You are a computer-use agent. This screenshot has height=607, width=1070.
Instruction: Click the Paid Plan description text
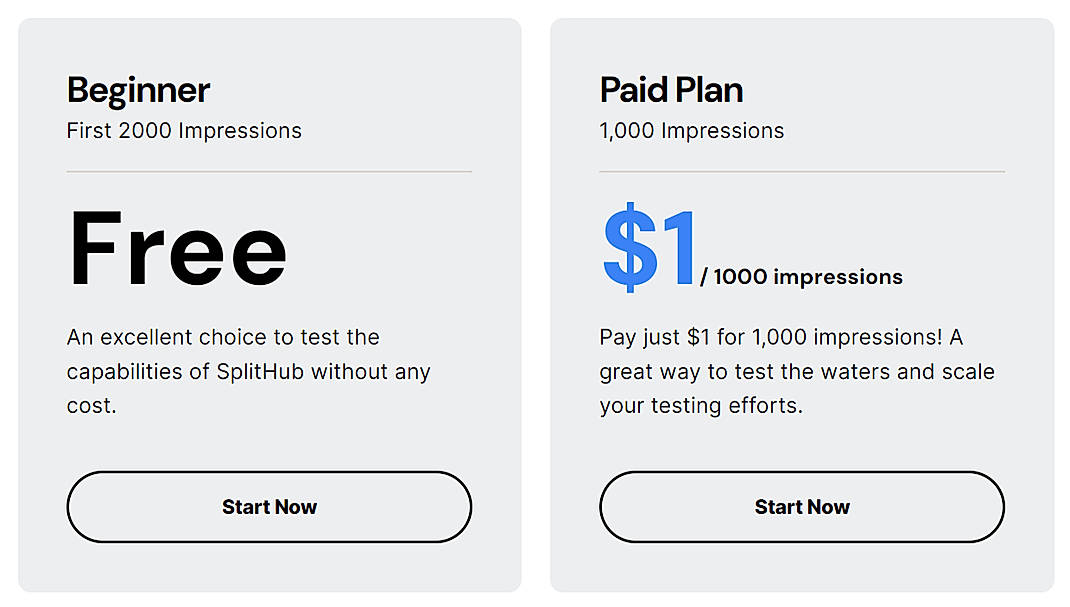[x=795, y=371]
